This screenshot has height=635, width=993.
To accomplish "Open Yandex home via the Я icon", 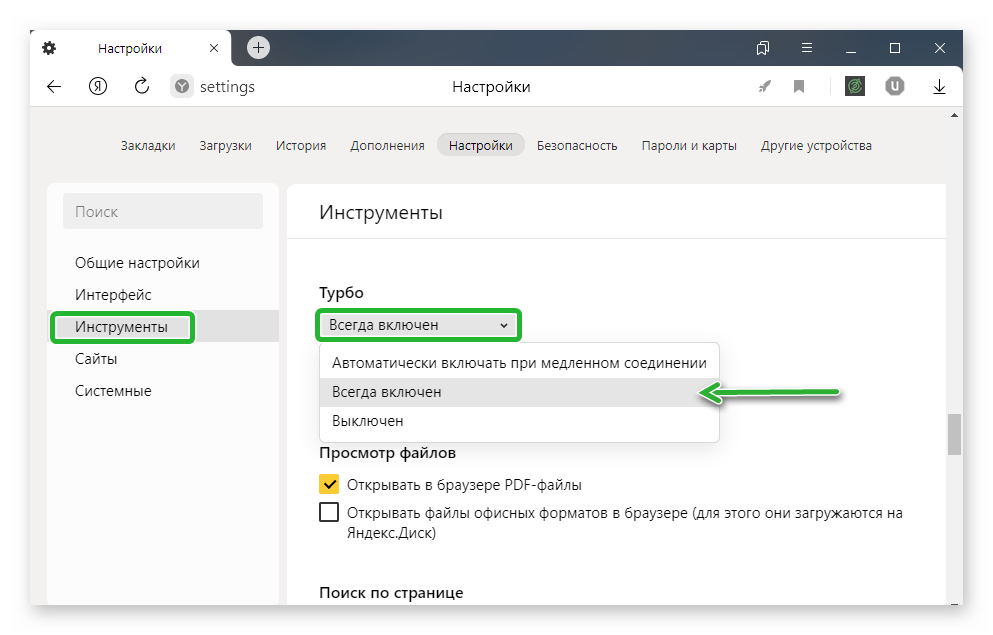I will pyautogui.click(x=98, y=86).
